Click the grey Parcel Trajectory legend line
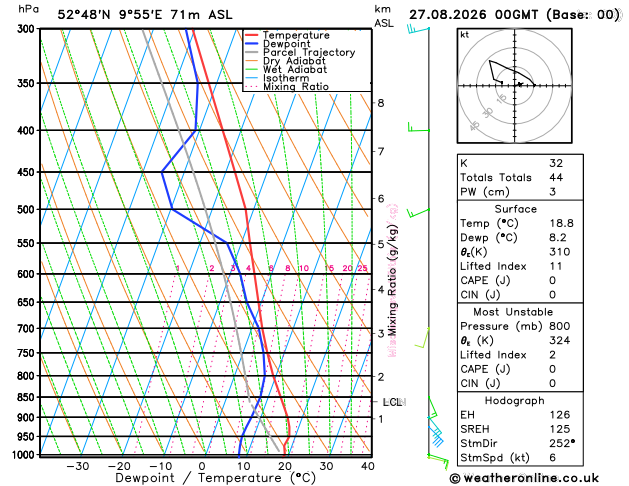Viewport: 629px width, 486px height. (252, 52)
